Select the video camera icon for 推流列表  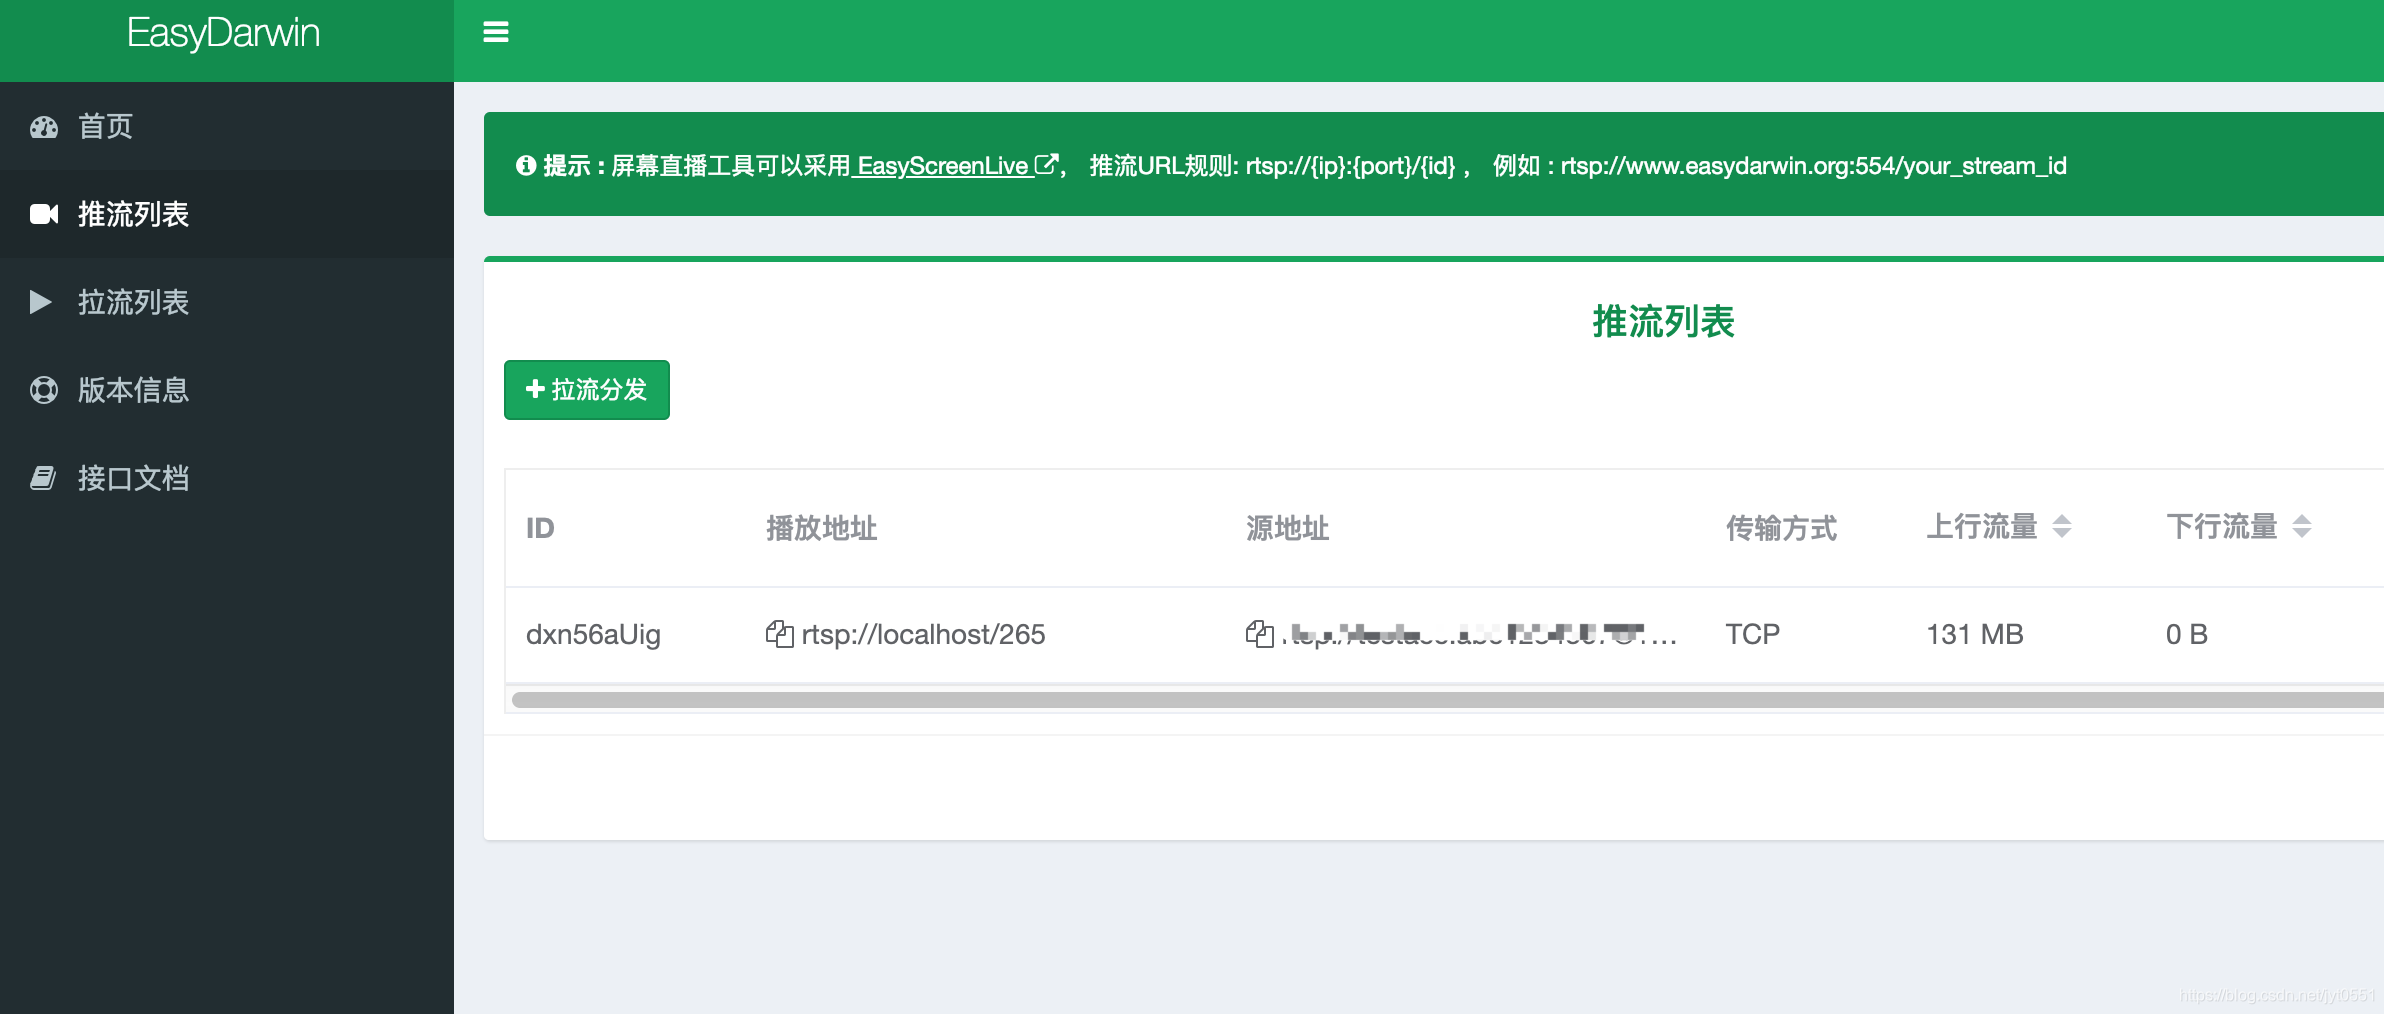pyautogui.click(x=44, y=214)
